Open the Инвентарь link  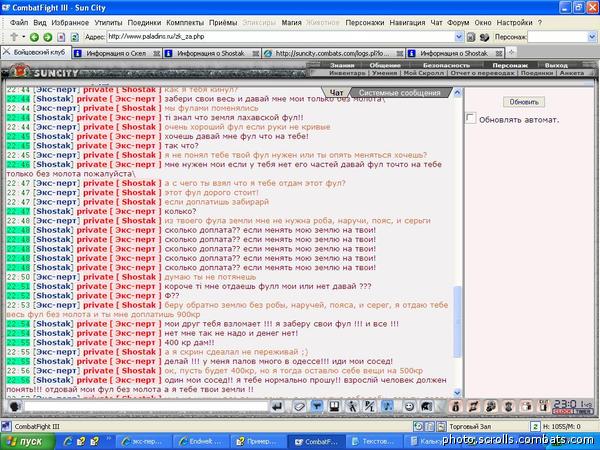347,73
